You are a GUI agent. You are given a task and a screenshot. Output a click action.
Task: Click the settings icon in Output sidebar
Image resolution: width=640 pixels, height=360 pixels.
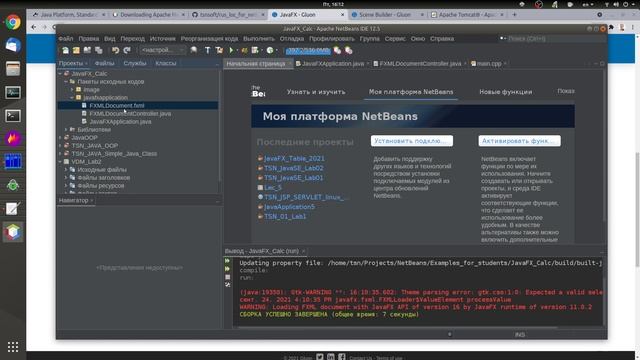[x=228, y=284]
